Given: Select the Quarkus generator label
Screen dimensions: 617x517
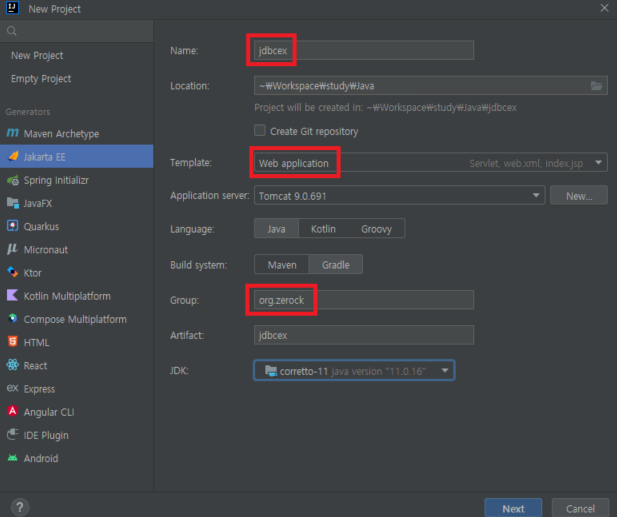Looking at the screenshot, I should point(41,226).
